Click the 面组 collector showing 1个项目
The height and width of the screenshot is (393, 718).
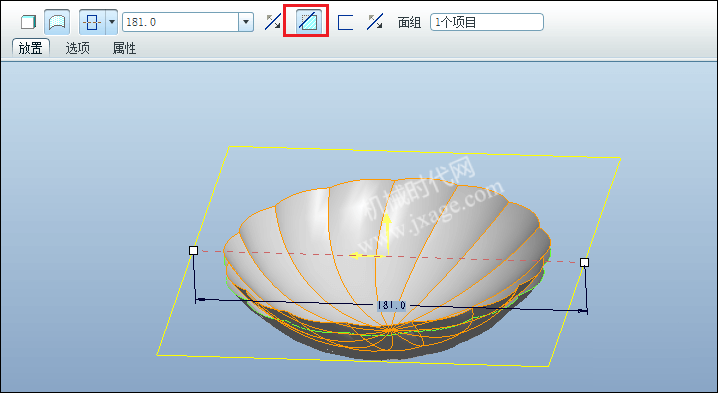point(487,22)
